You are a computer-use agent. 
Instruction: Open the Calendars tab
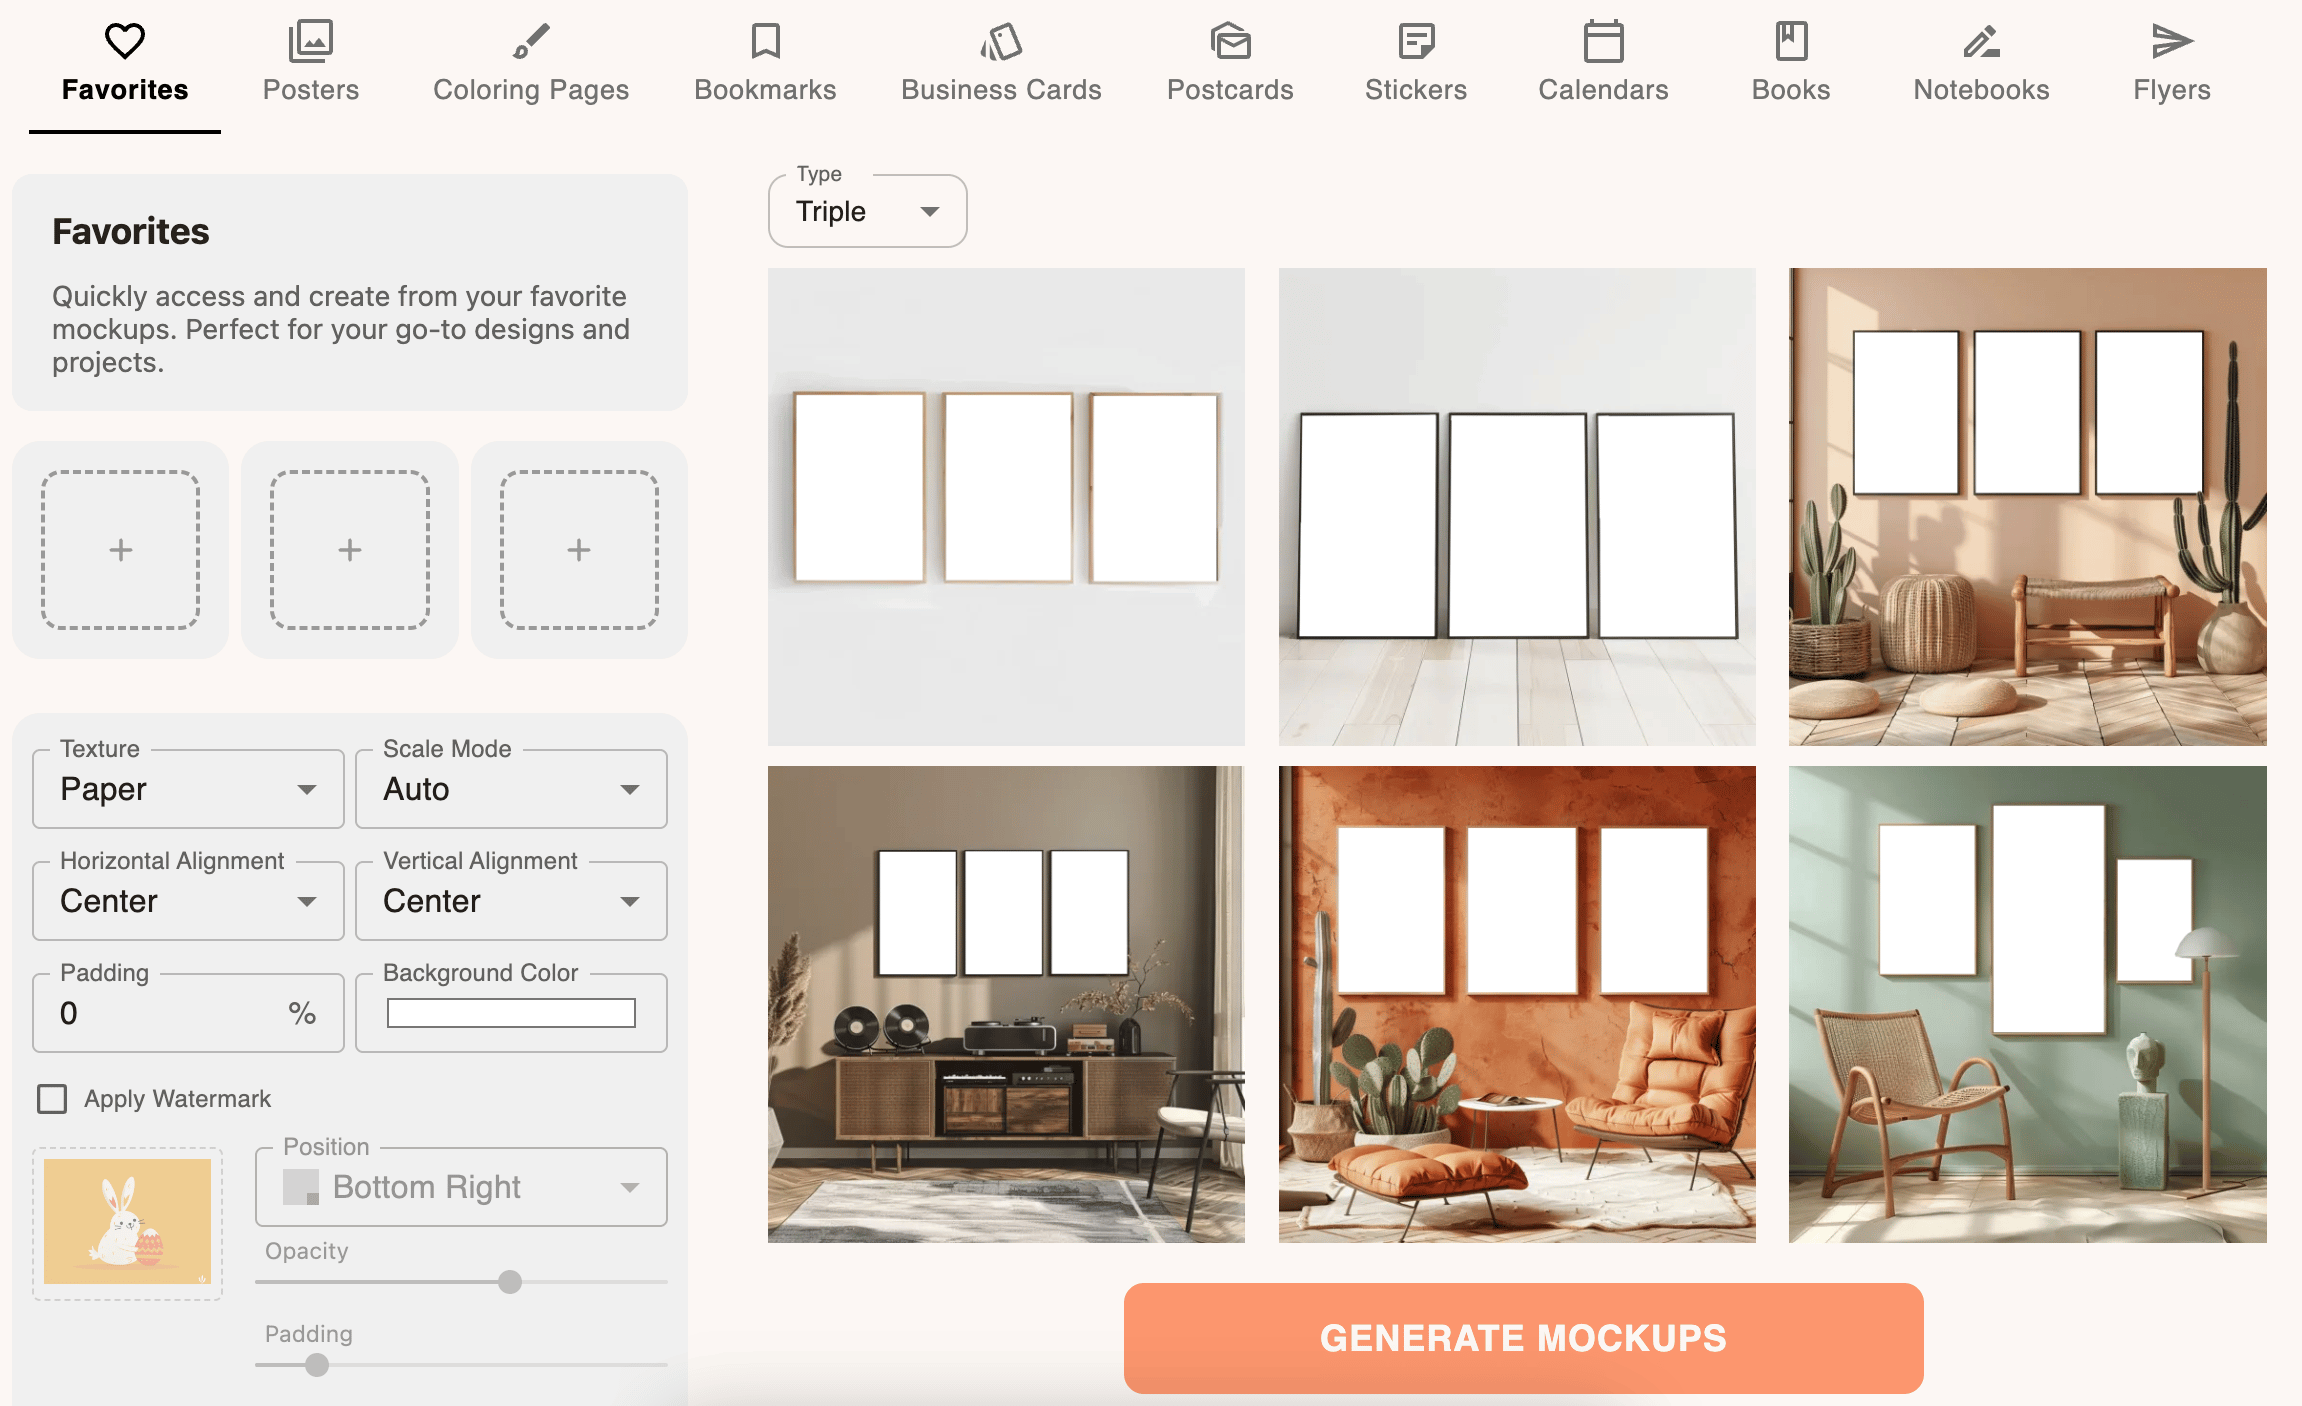tap(1604, 66)
